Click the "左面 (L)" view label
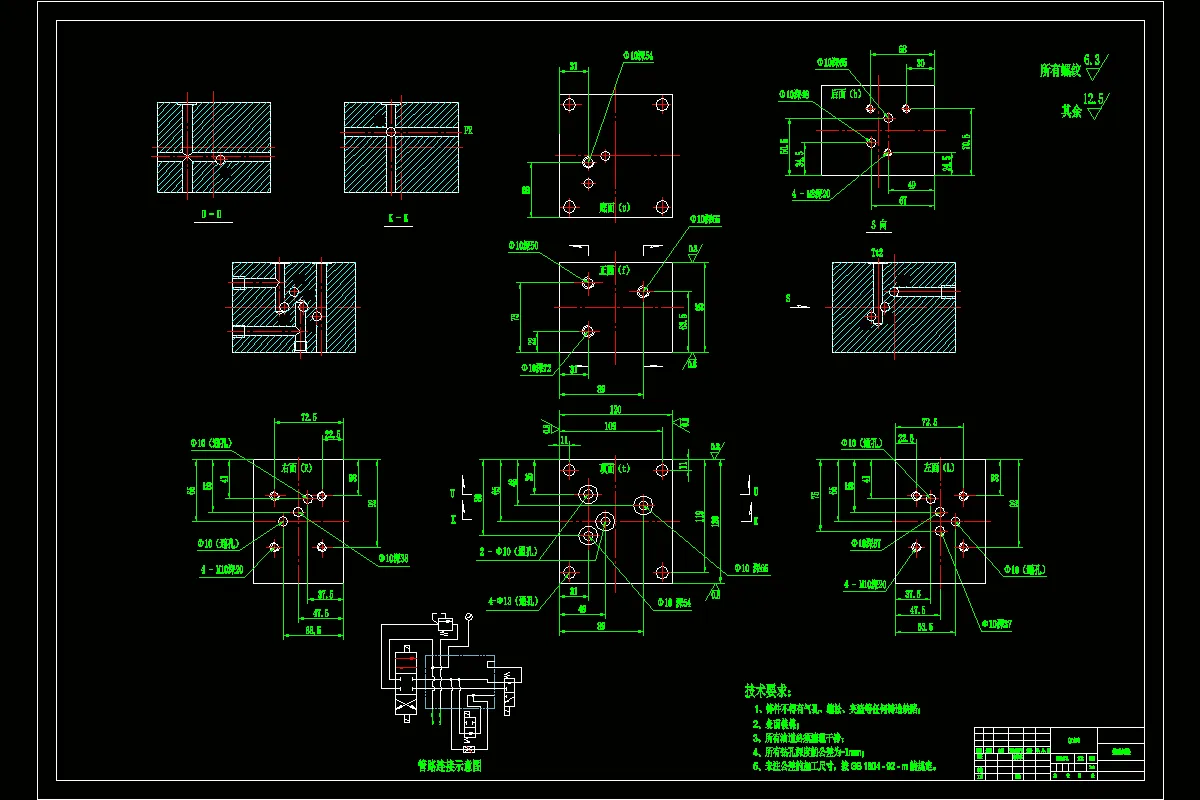The image size is (1200, 800). click(x=939, y=467)
